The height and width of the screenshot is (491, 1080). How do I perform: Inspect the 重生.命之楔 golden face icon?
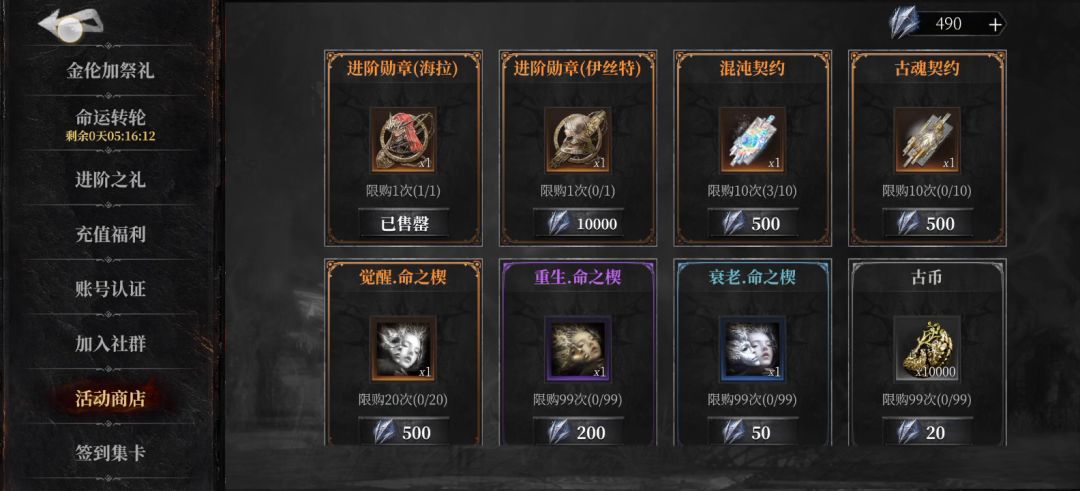click(578, 348)
